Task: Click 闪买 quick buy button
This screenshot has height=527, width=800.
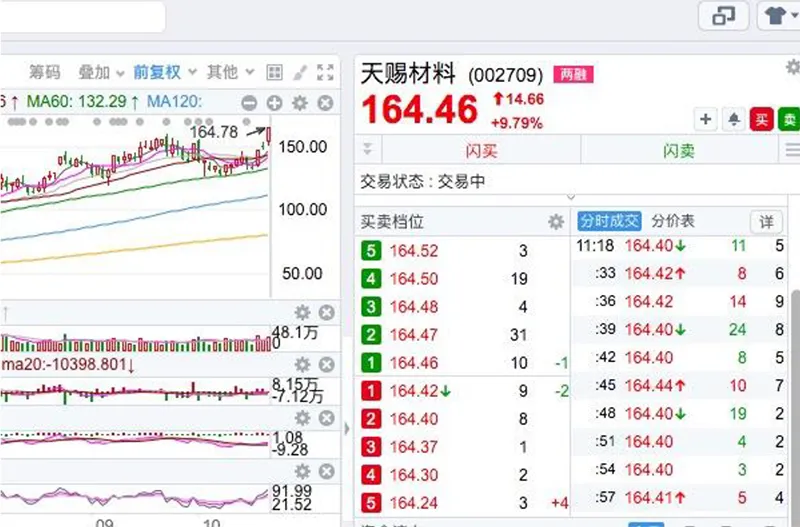Action: click(481, 150)
